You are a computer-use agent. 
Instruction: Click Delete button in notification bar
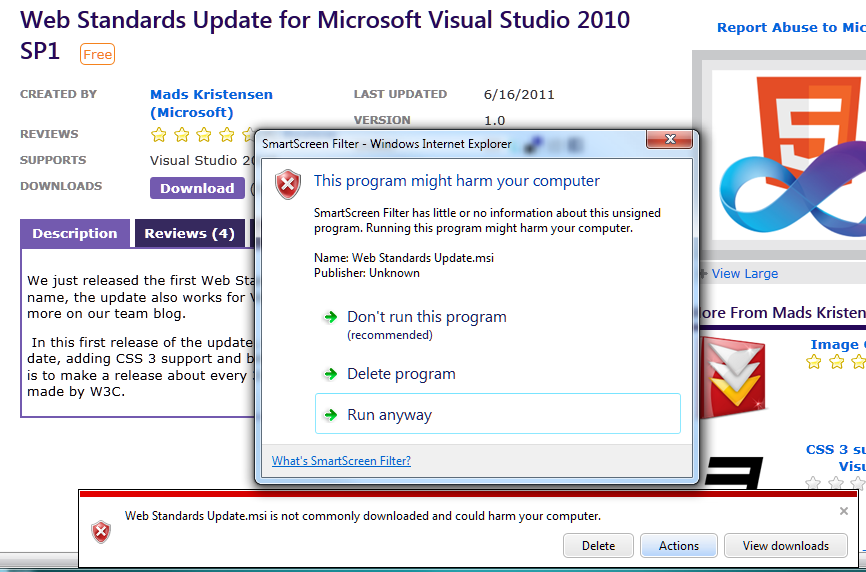point(598,545)
